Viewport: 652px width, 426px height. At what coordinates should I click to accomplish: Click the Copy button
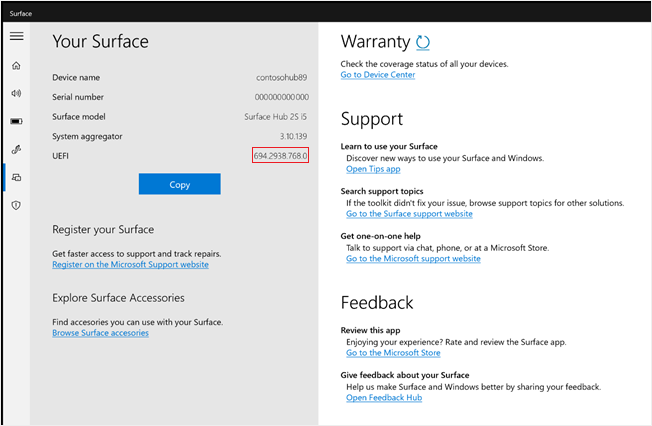(x=179, y=184)
